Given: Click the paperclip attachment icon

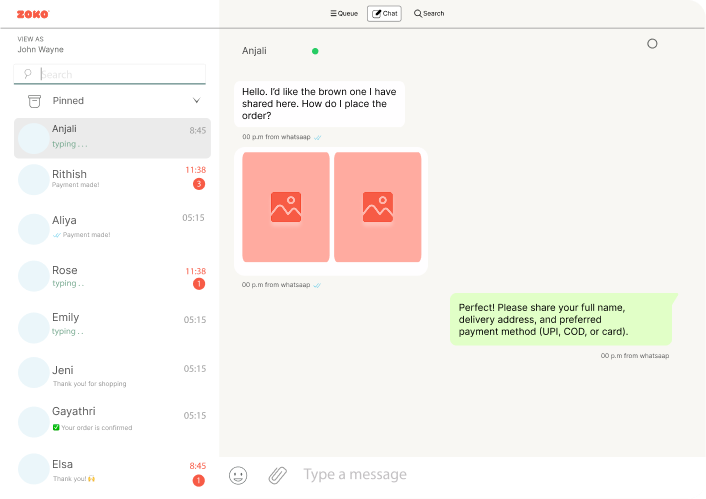Looking at the screenshot, I should 278,475.
